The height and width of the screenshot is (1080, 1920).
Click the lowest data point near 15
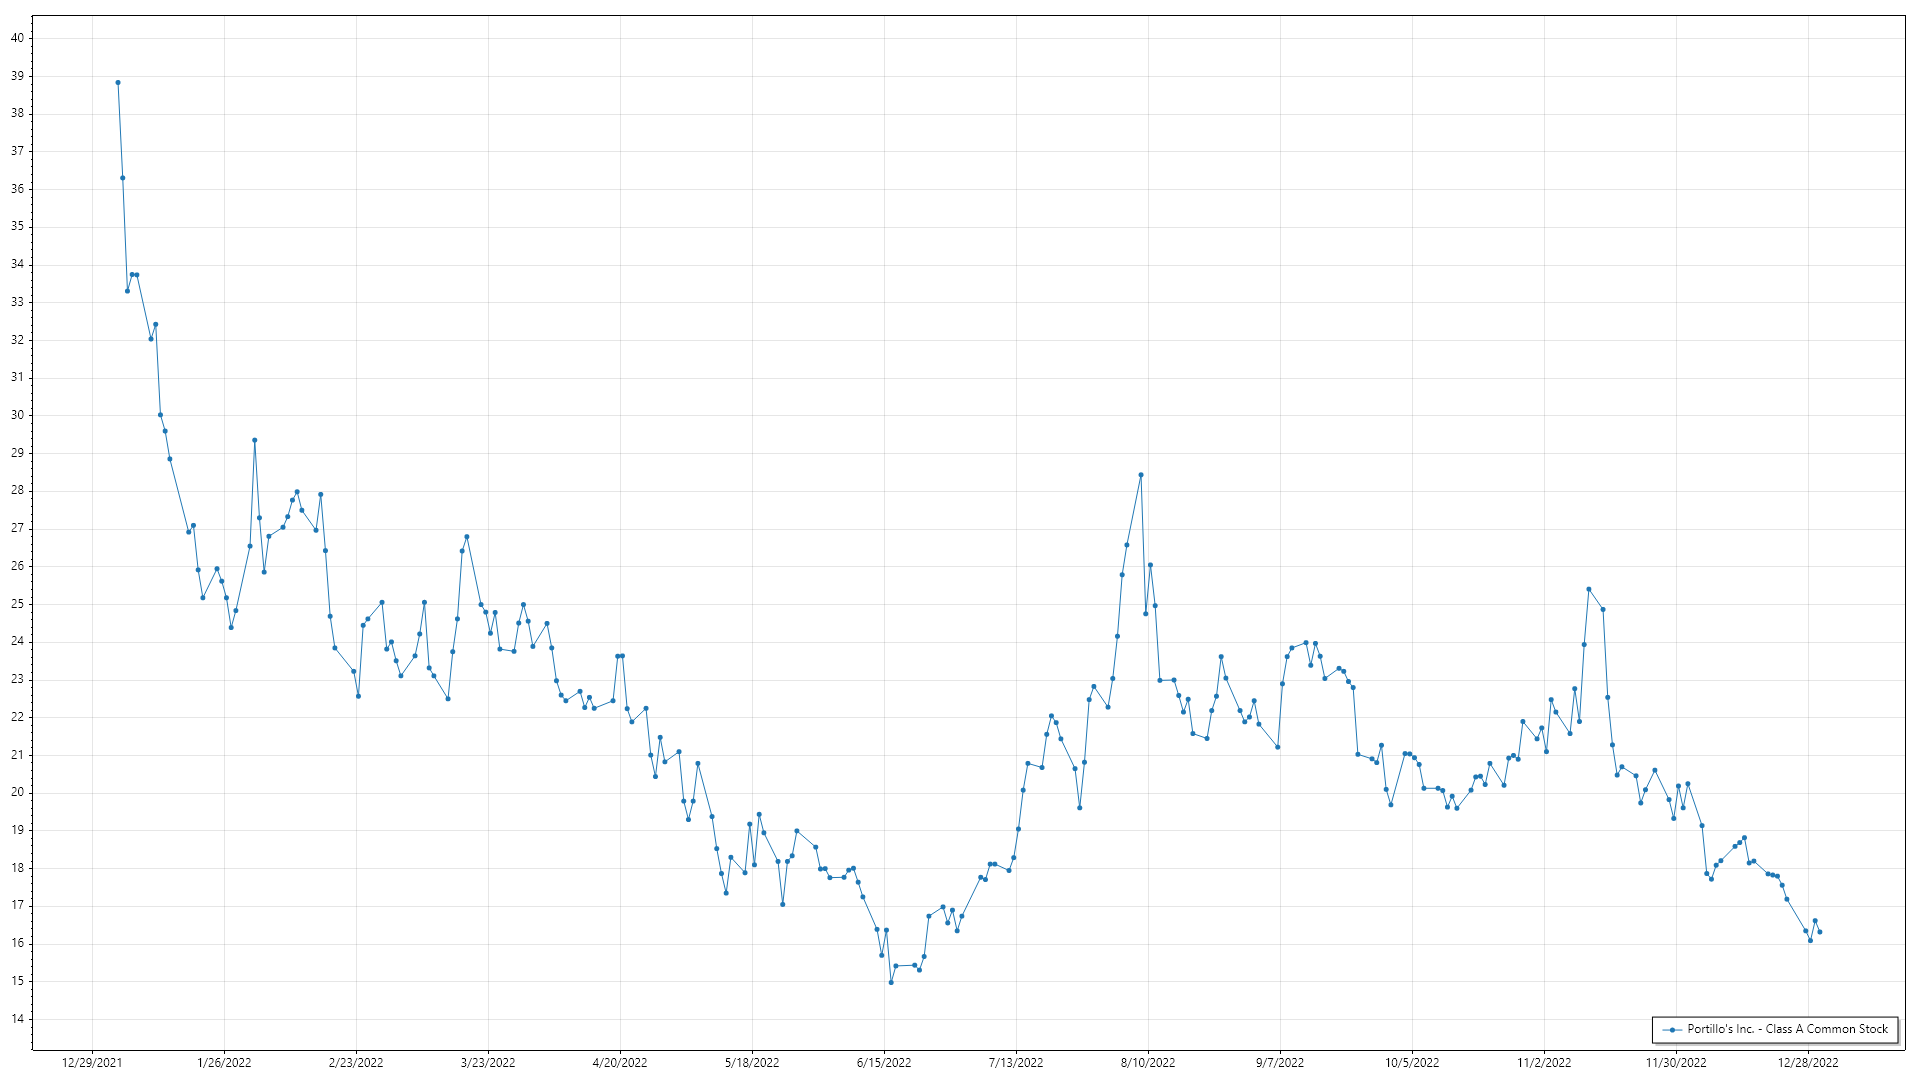pos(891,982)
